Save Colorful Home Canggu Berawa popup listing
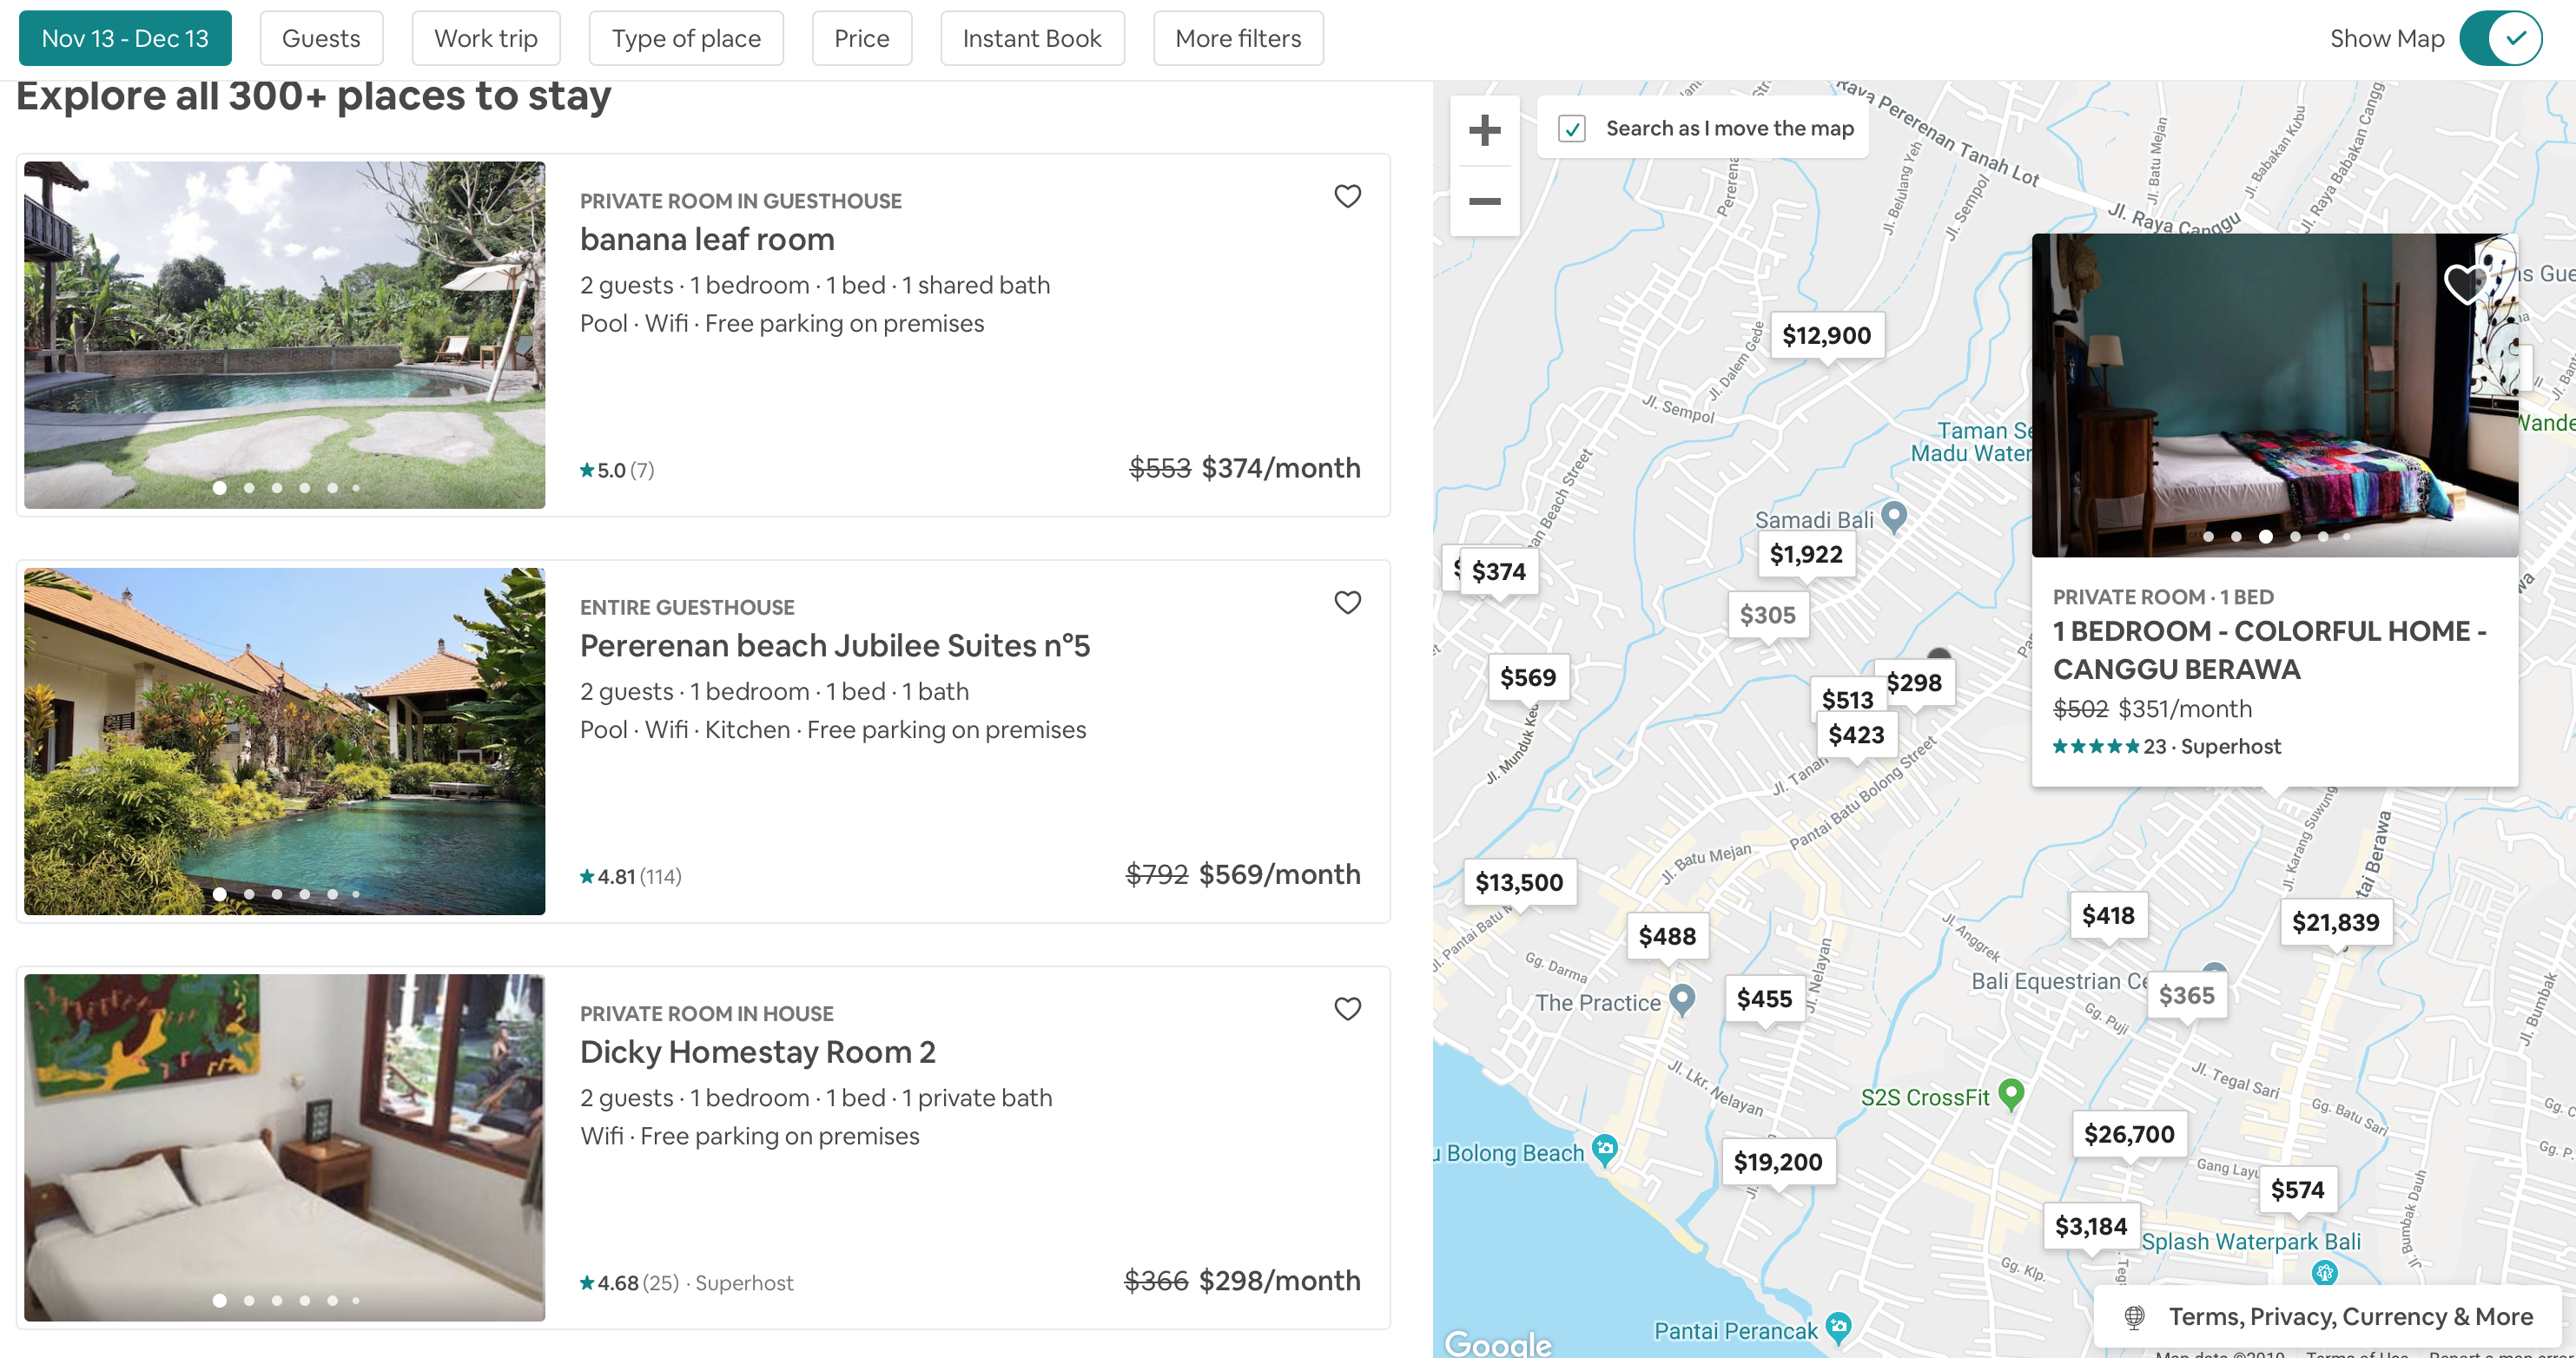 coord(2464,284)
